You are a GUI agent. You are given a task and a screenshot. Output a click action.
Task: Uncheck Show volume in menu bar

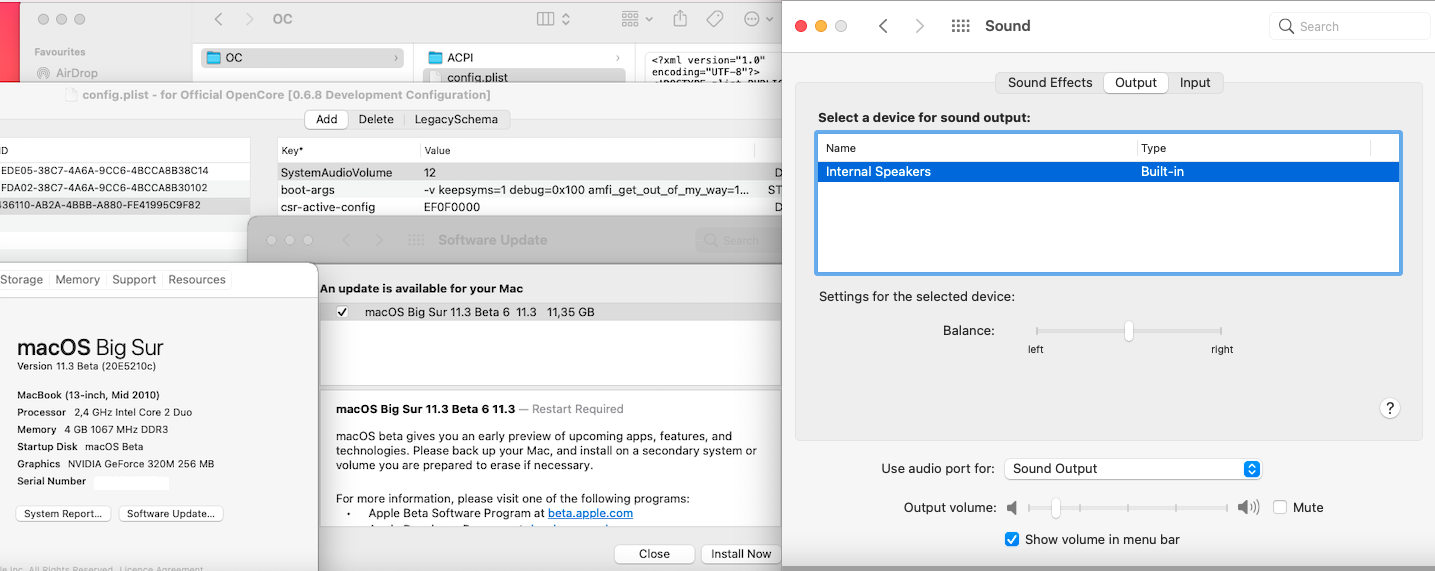[x=1012, y=540]
